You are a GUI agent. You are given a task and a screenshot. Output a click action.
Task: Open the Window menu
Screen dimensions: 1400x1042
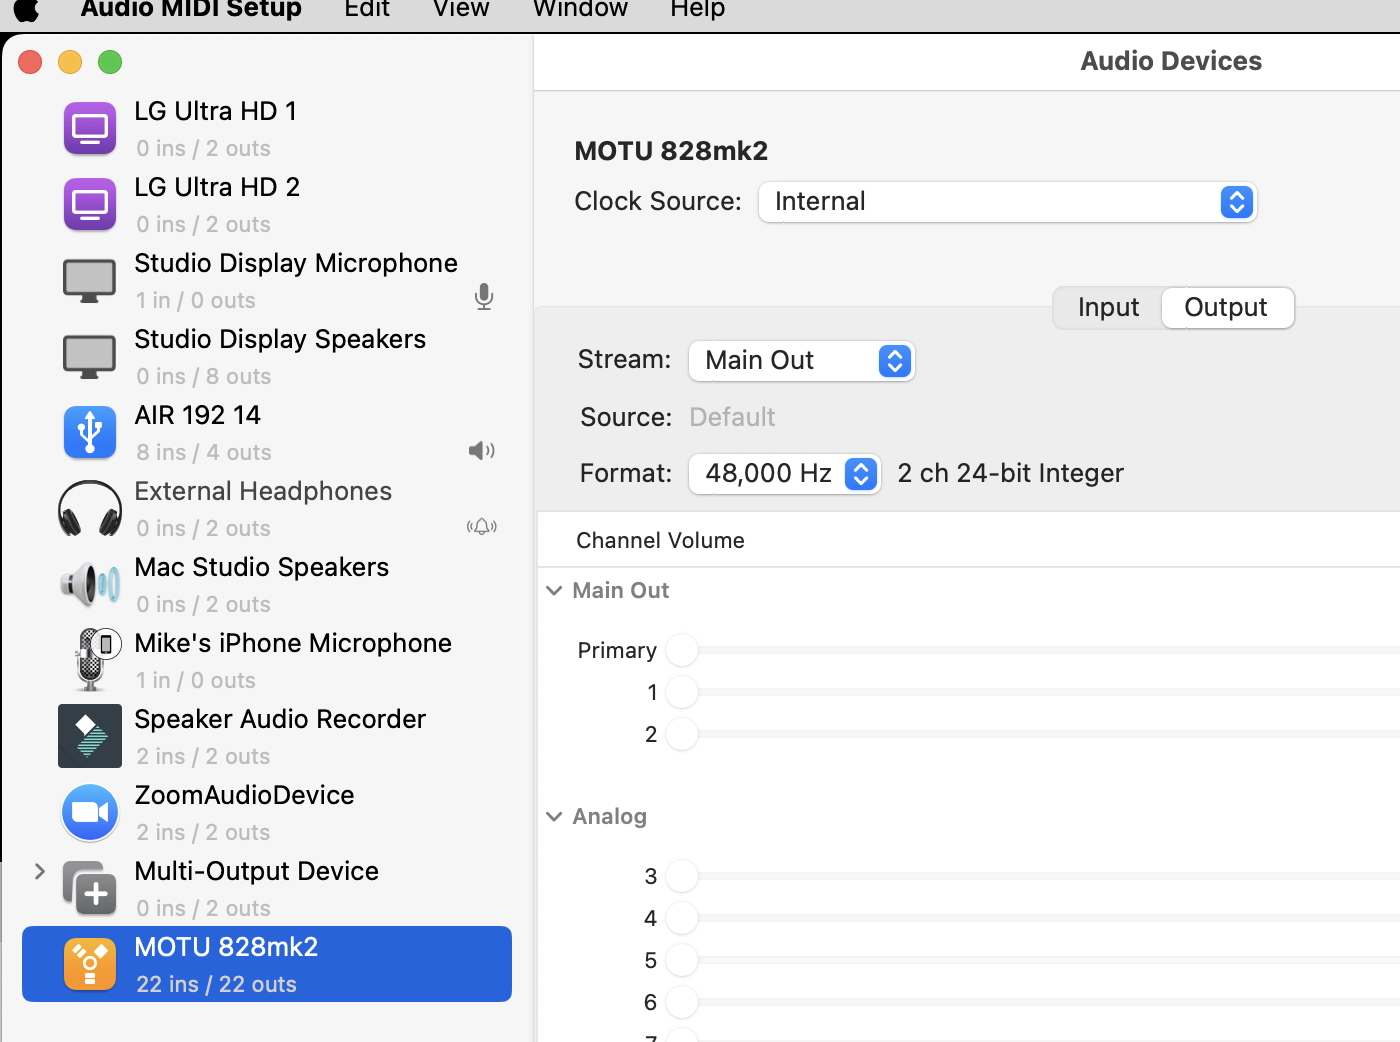580,9
